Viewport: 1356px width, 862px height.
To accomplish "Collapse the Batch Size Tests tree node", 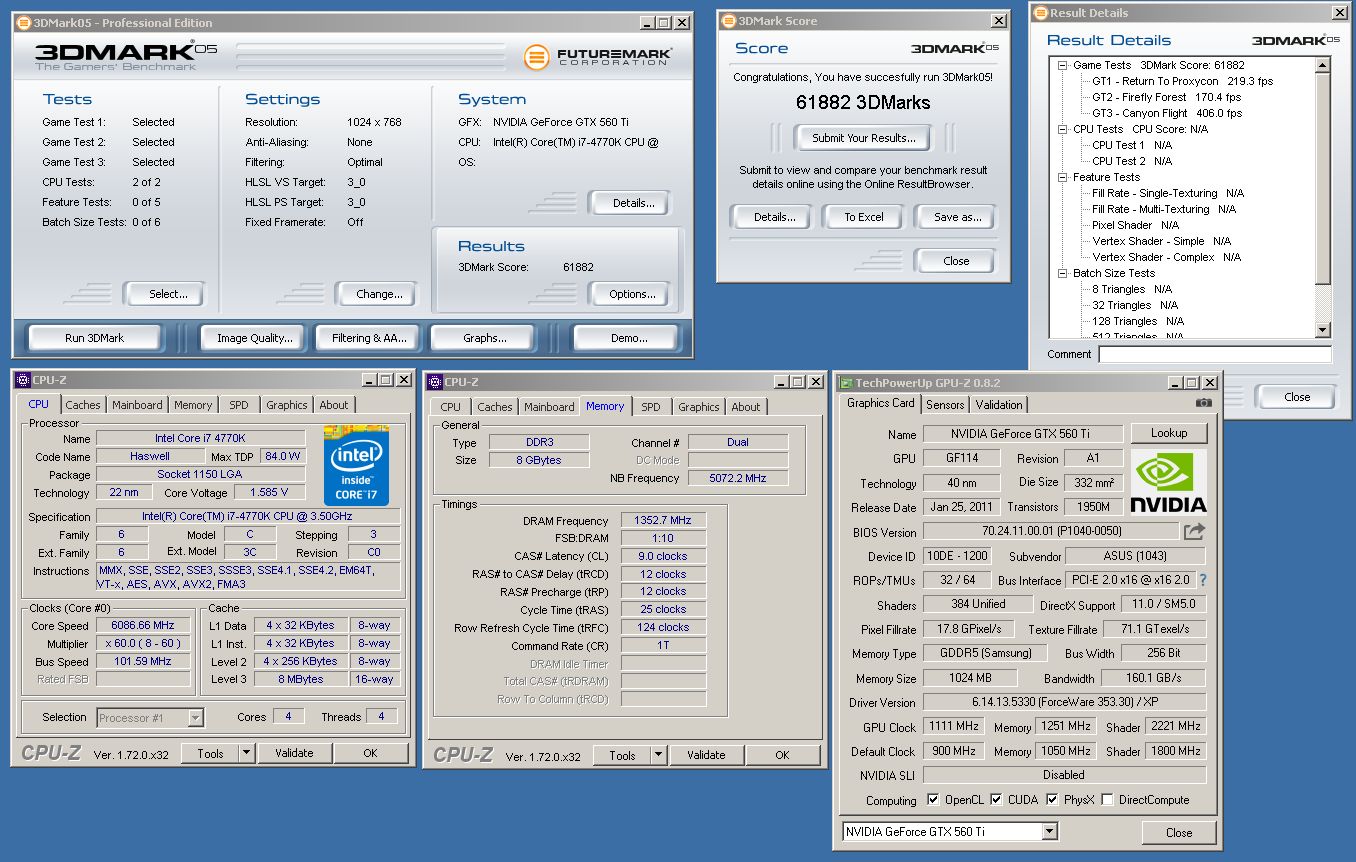I will point(1063,273).
